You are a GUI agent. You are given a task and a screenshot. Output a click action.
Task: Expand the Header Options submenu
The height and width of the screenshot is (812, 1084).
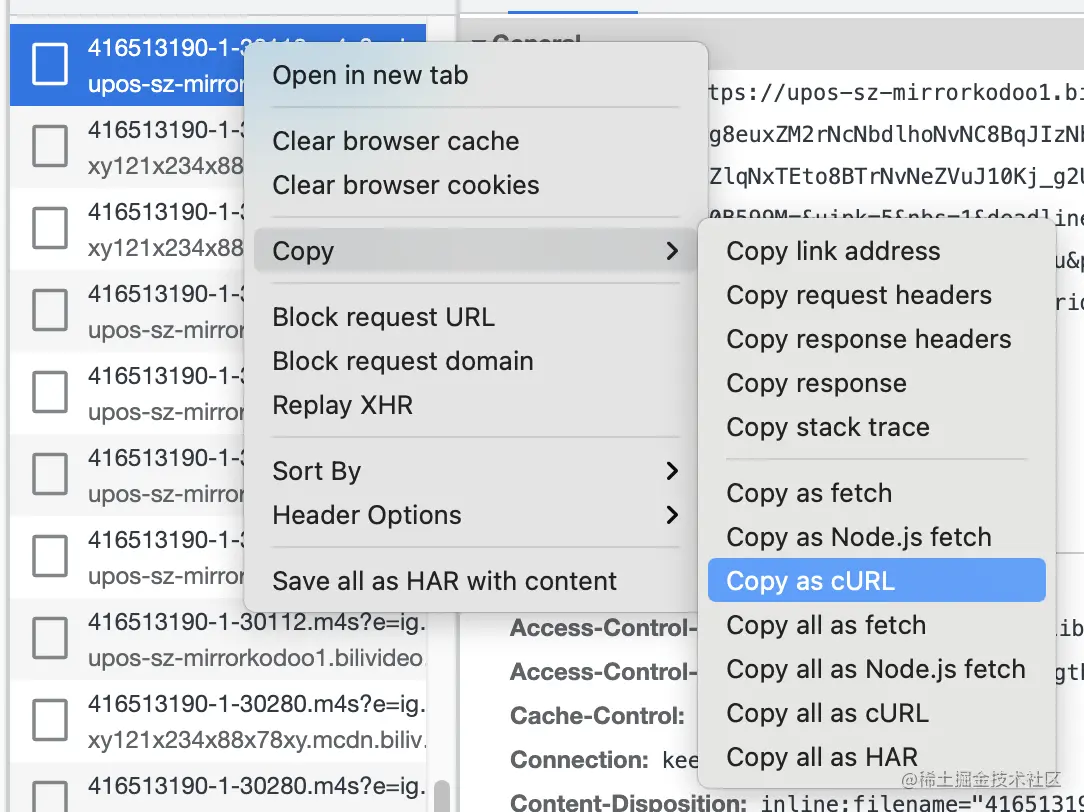[475, 515]
